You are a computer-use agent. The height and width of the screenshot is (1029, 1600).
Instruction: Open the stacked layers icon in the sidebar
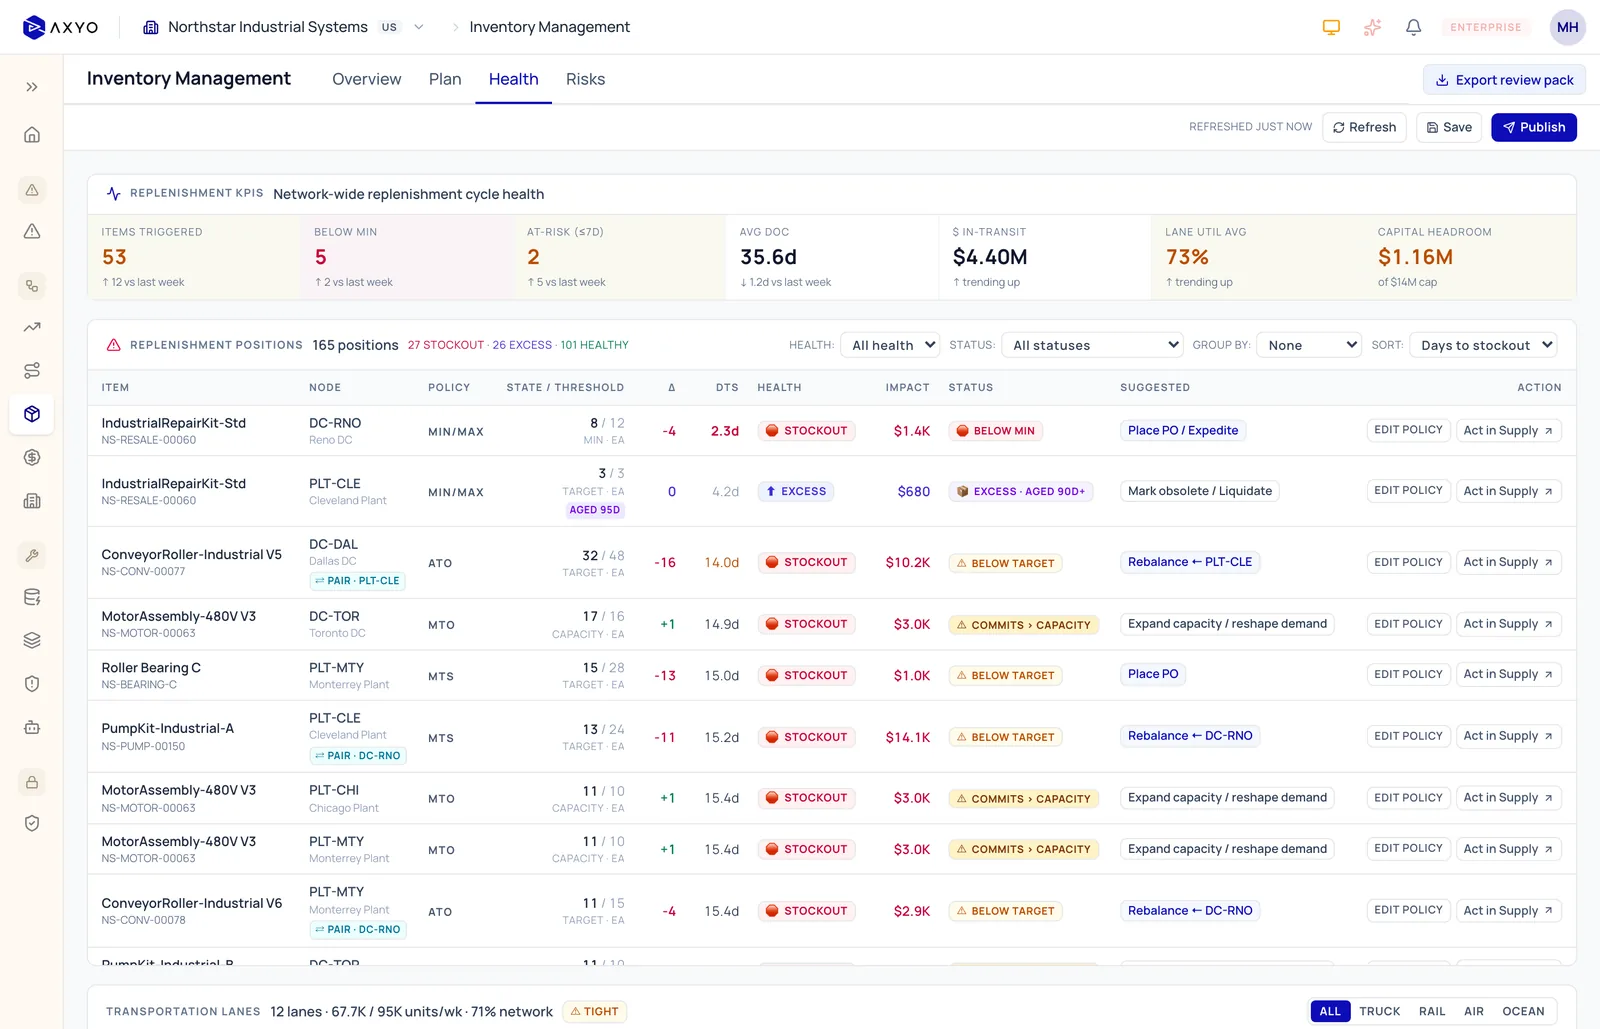[x=32, y=641]
